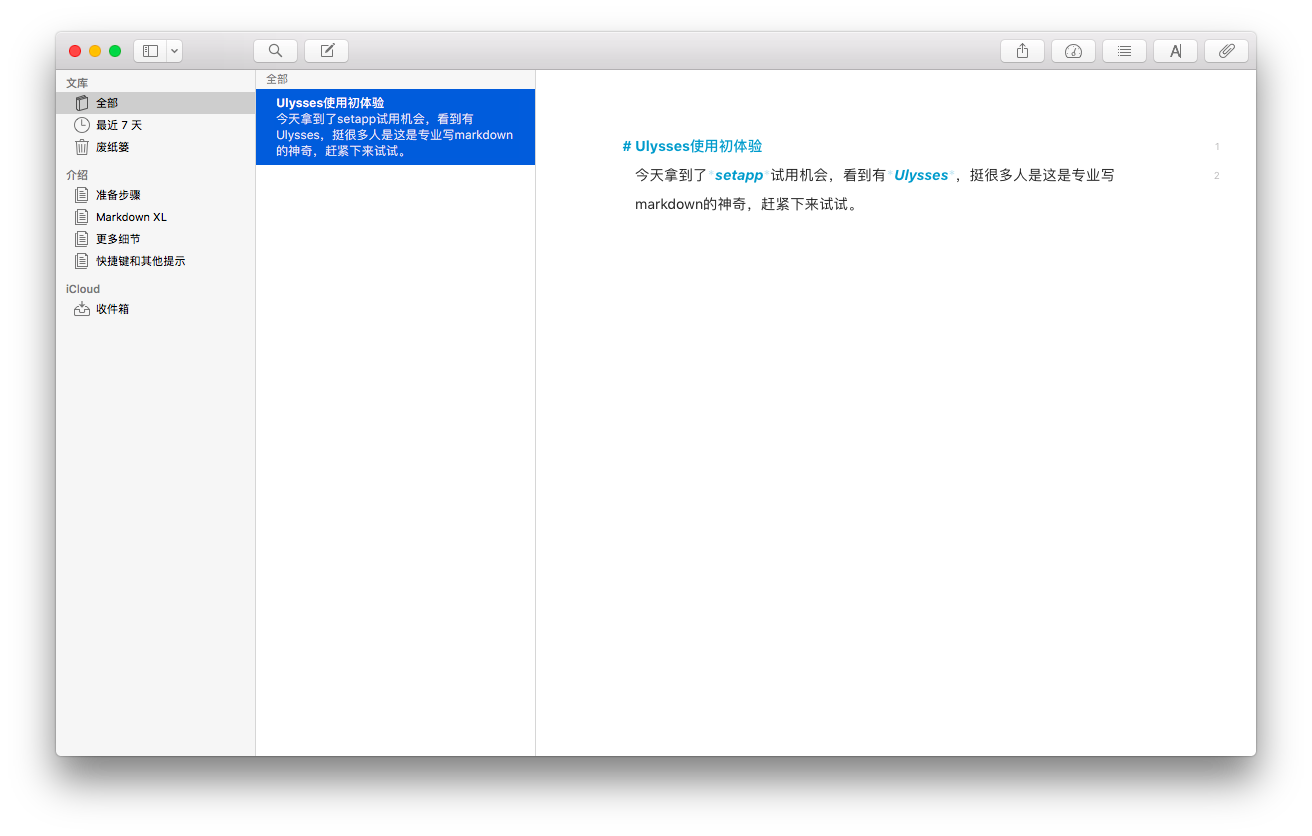This screenshot has height=836, width=1312.
Task: Open the Share options from the toolbar
Action: tap(1022, 50)
